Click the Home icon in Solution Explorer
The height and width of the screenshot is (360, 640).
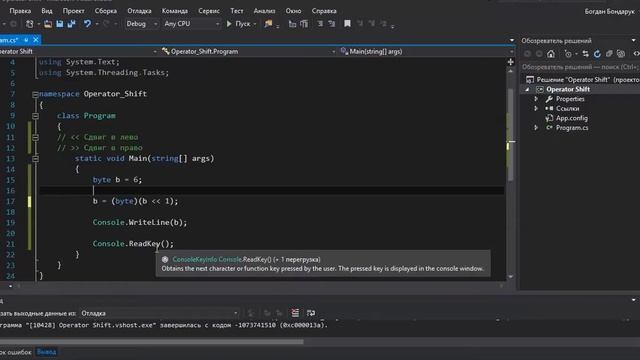coord(551,53)
